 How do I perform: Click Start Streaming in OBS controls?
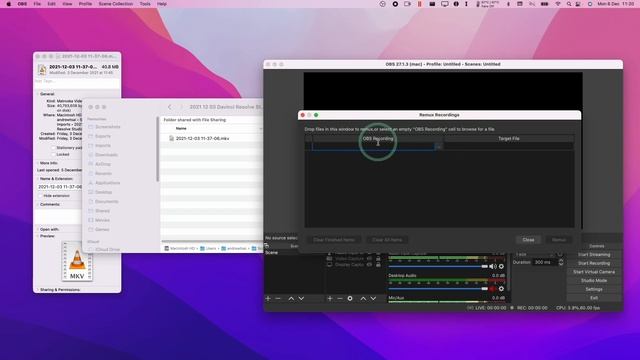[594, 255]
